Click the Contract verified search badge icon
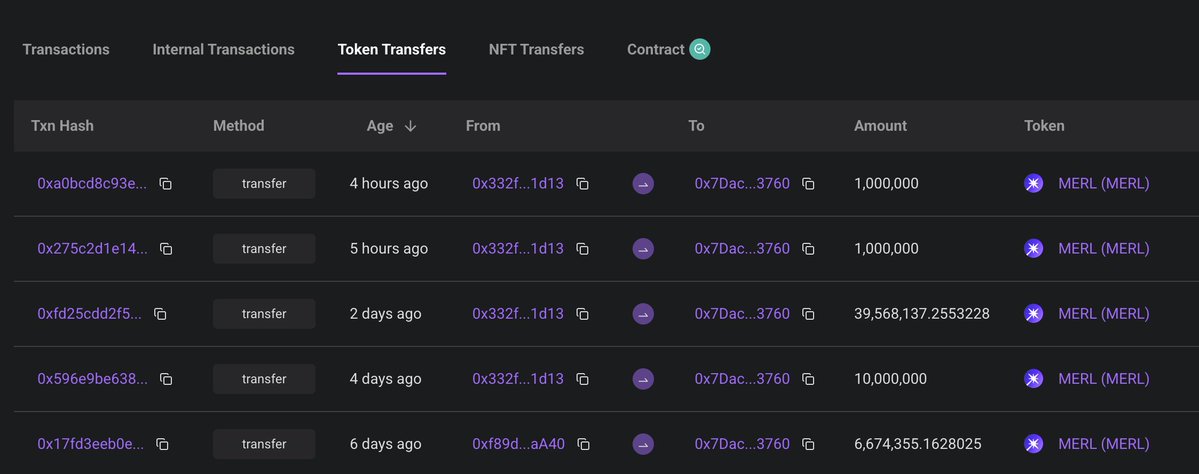 [x=700, y=49]
